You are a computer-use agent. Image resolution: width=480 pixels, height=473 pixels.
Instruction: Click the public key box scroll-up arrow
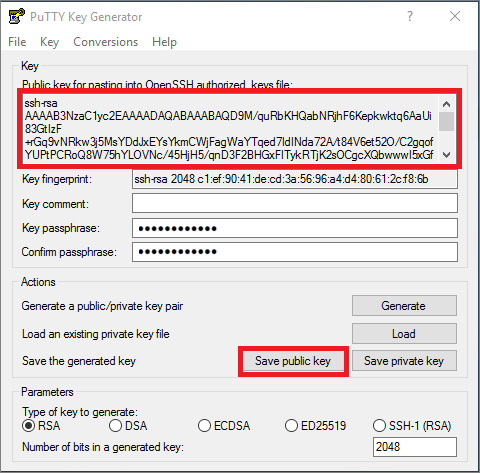click(x=446, y=104)
